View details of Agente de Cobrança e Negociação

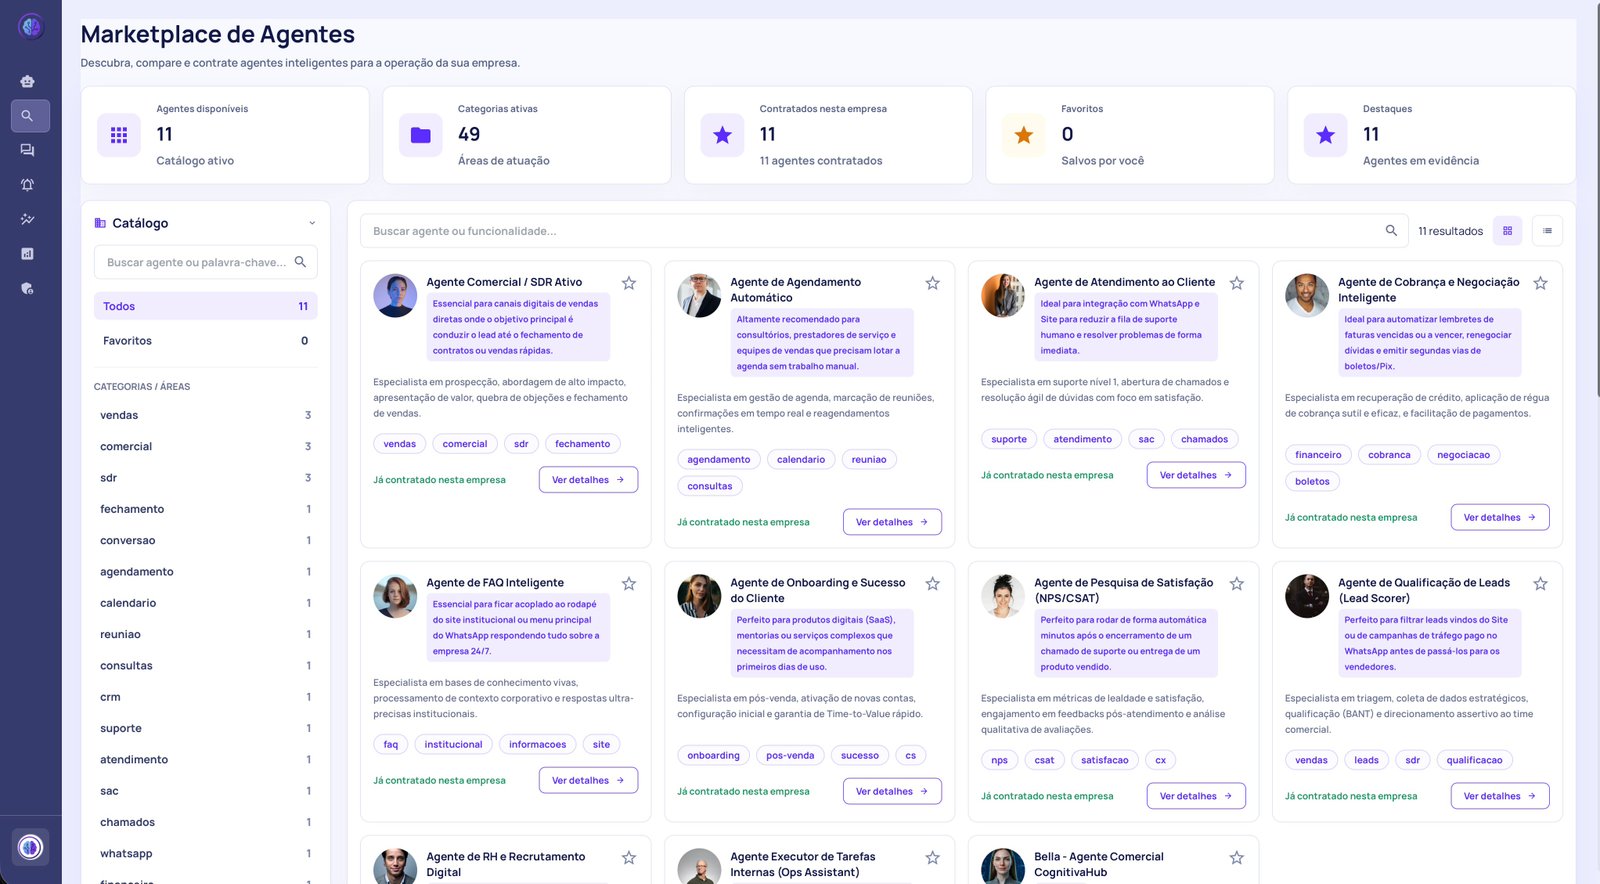[1500, 517]
